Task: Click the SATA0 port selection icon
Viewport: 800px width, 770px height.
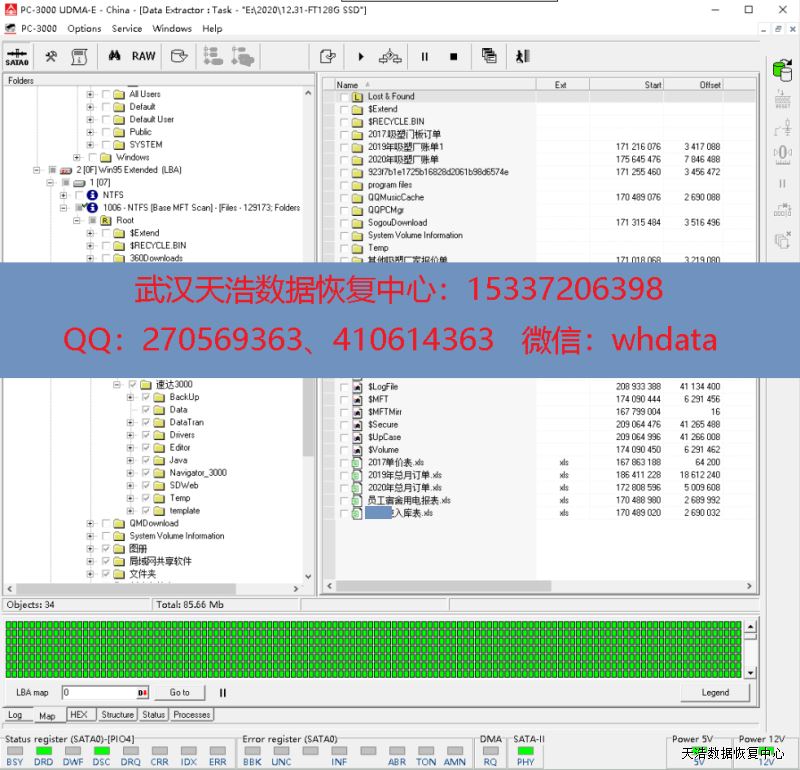Action: click(x=17, y=57)
